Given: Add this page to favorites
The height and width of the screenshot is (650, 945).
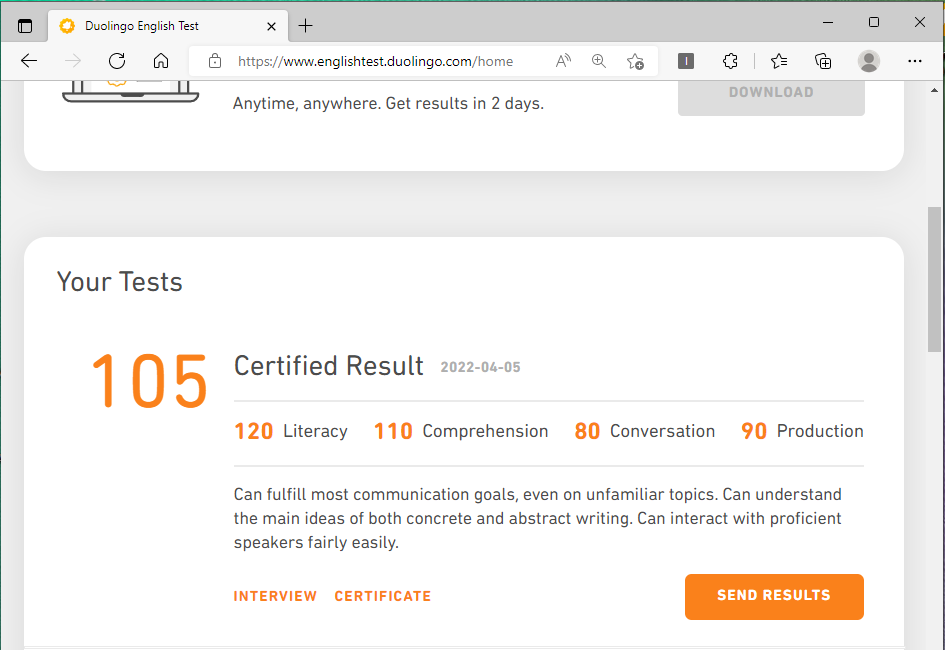Looking at the screenshot, I should tap(635, 61).
